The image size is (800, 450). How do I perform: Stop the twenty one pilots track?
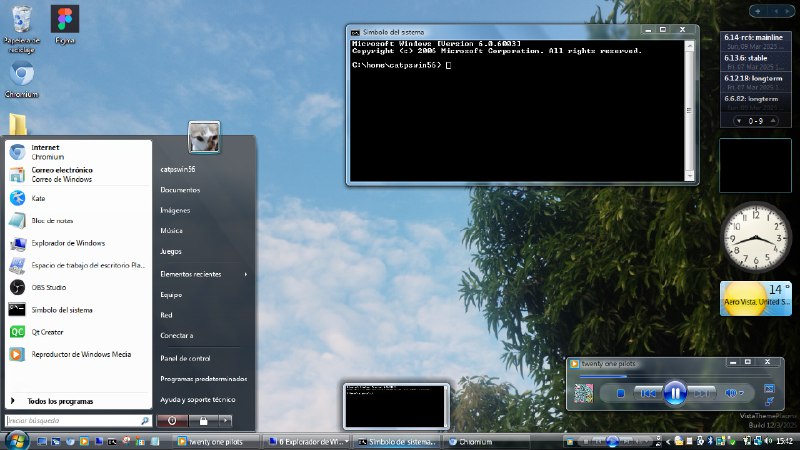click(620, 393)
